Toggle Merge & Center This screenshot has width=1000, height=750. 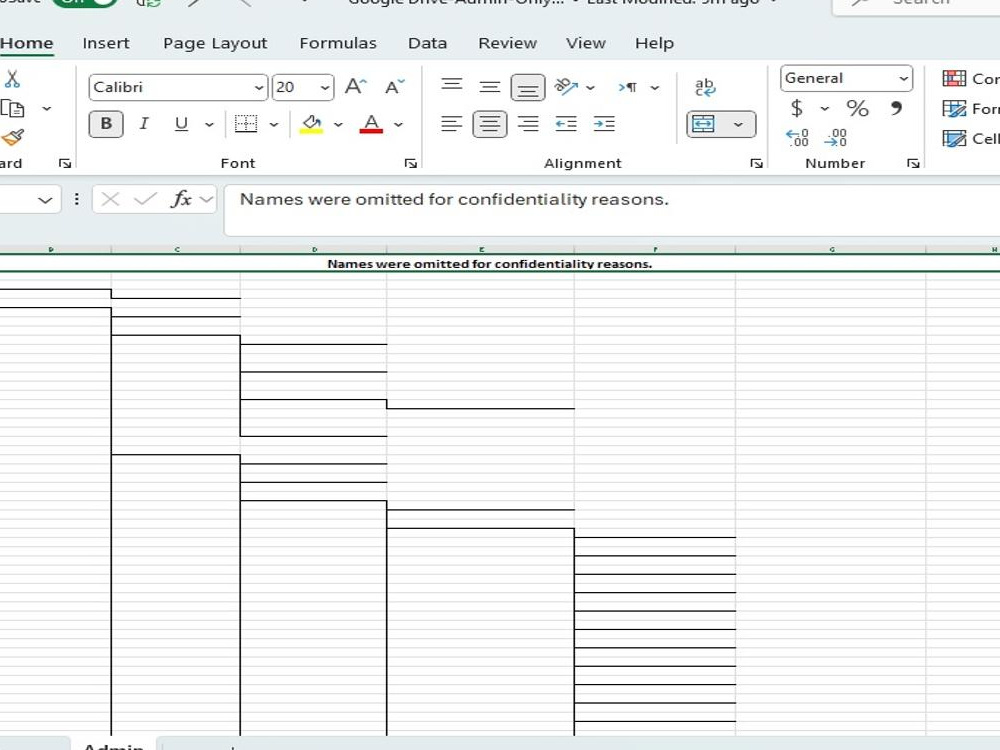click(703, 124)
